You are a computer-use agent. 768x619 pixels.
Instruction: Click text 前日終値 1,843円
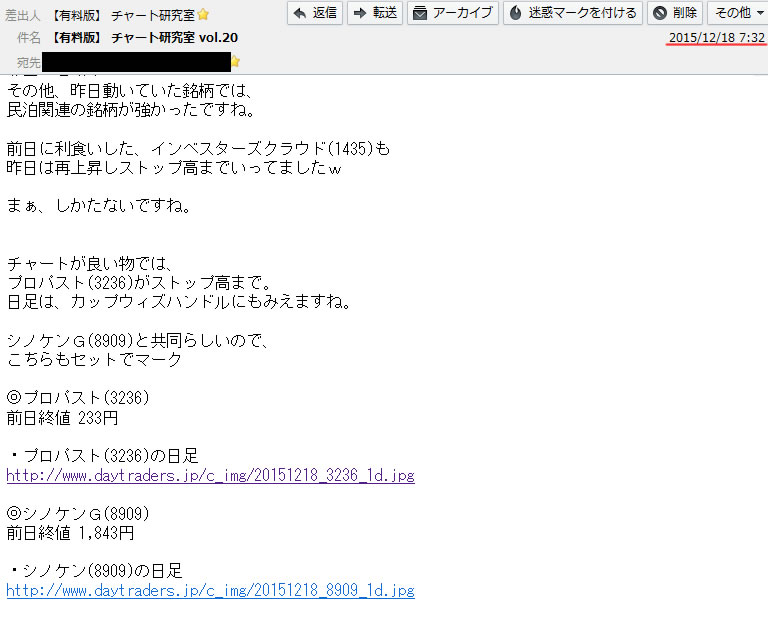[x=70, y=533]
